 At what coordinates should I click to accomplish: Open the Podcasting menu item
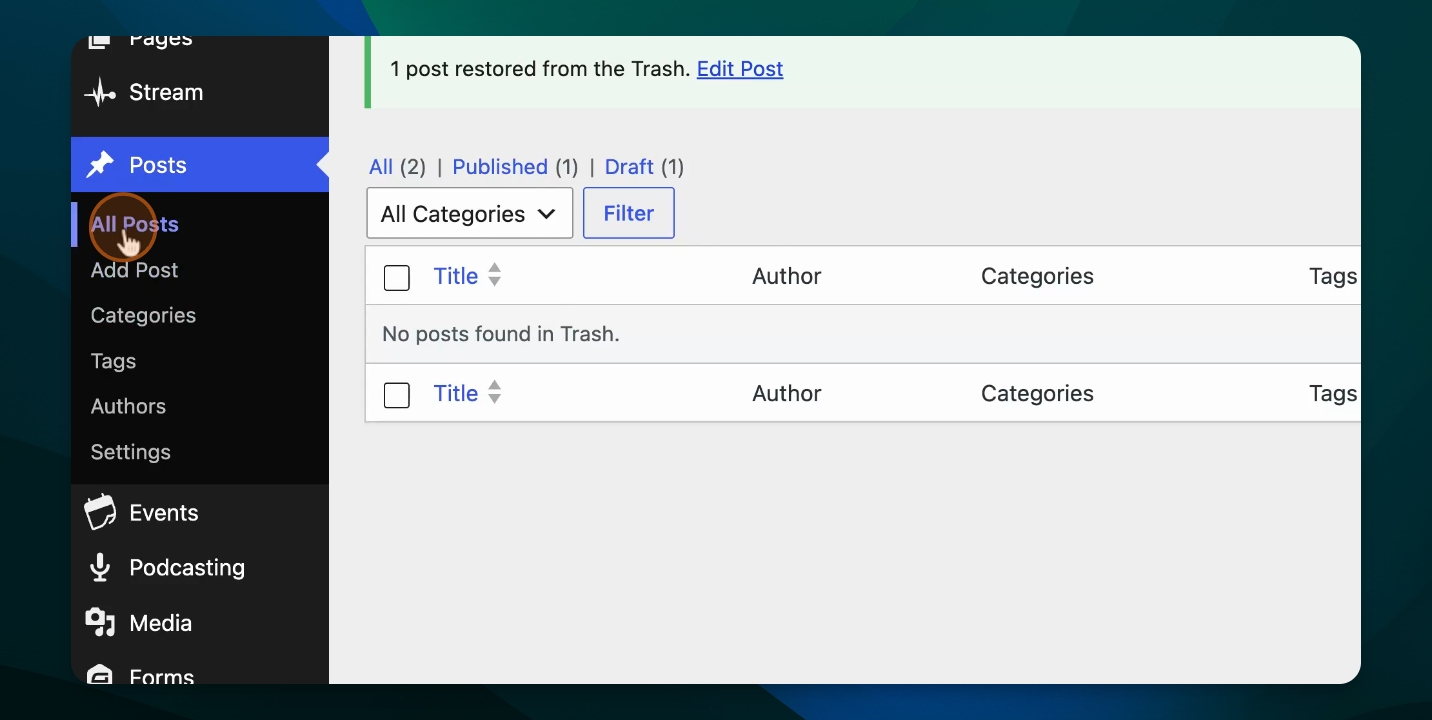(187, 568)
